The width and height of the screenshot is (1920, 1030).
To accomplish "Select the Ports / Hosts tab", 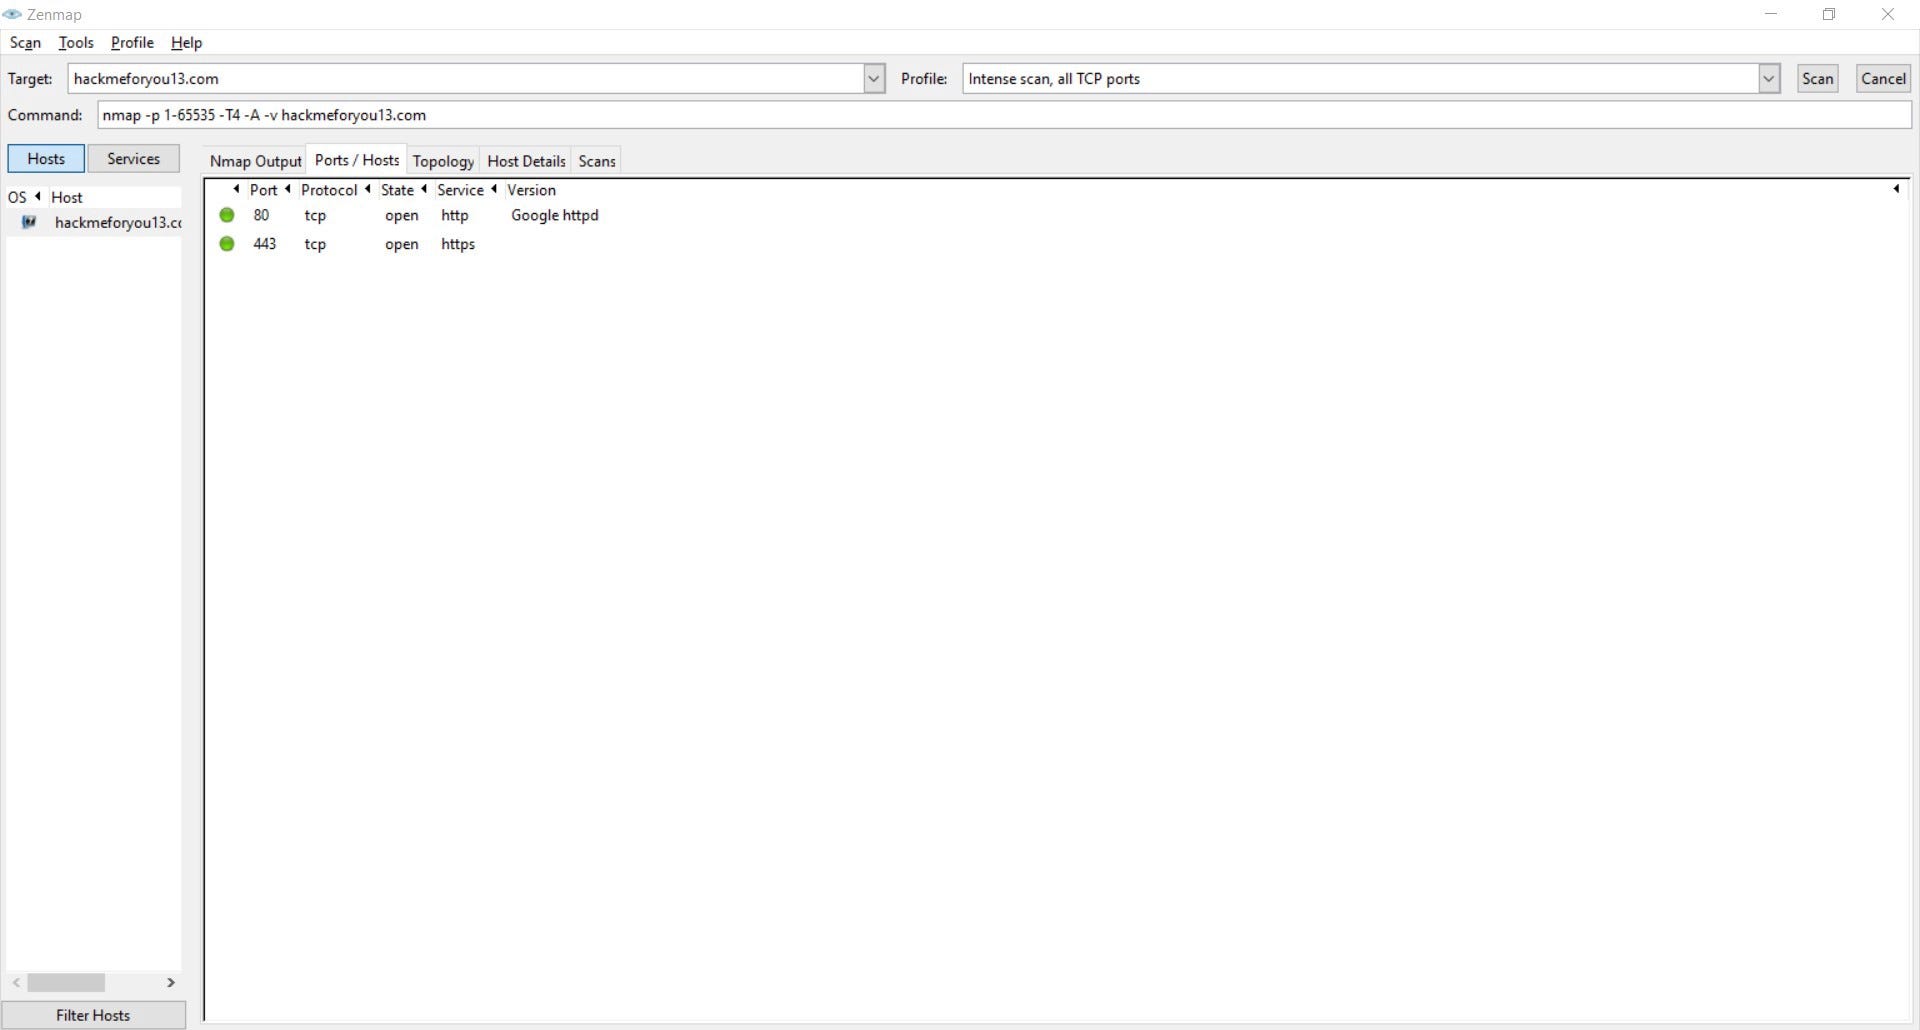I will pos(357,160).
